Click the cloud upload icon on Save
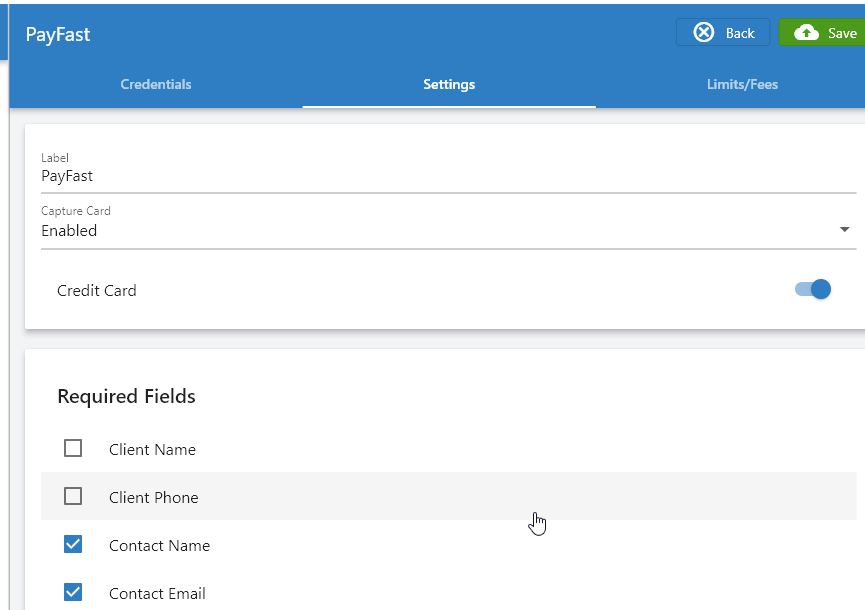Image resolution: width=865 pixels, height=610 pixels. [806, 33]
